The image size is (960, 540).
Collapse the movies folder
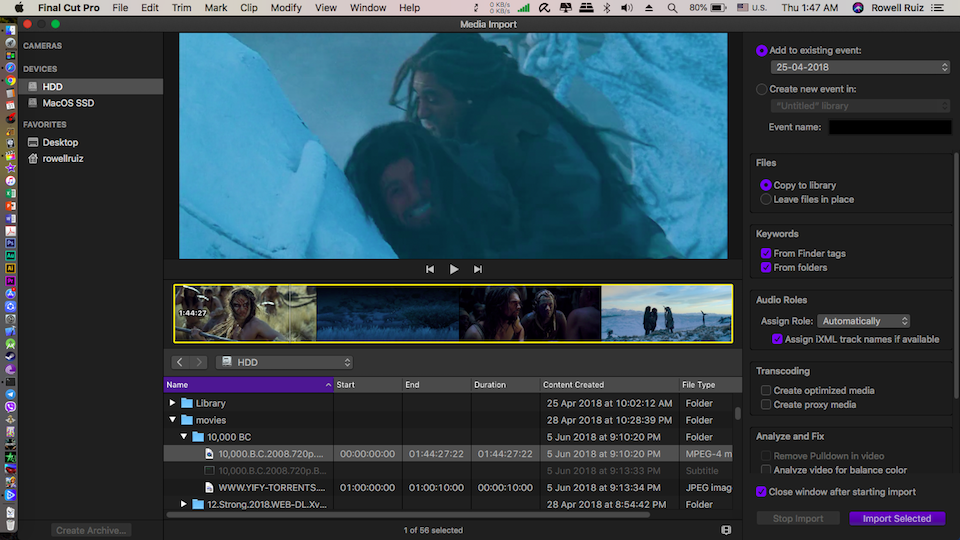tap(172, 420)
